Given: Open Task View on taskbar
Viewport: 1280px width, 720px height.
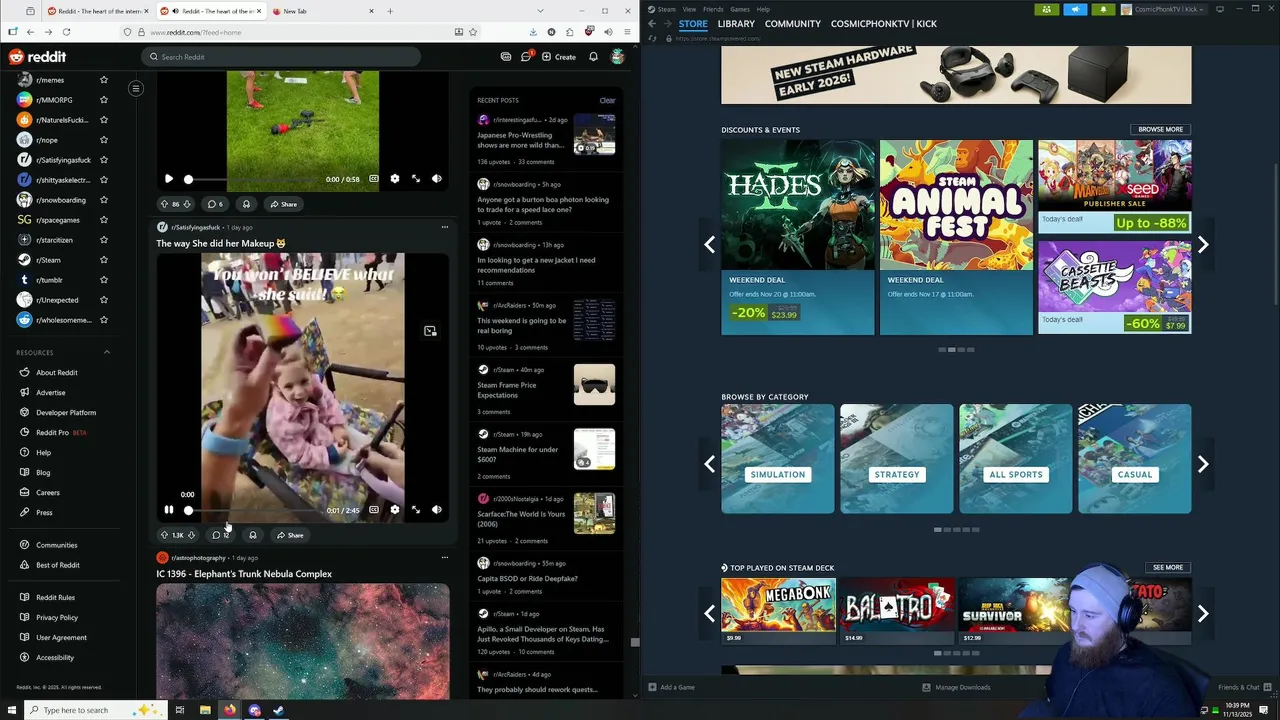Looking at the screenshot, I should point(180,710).
